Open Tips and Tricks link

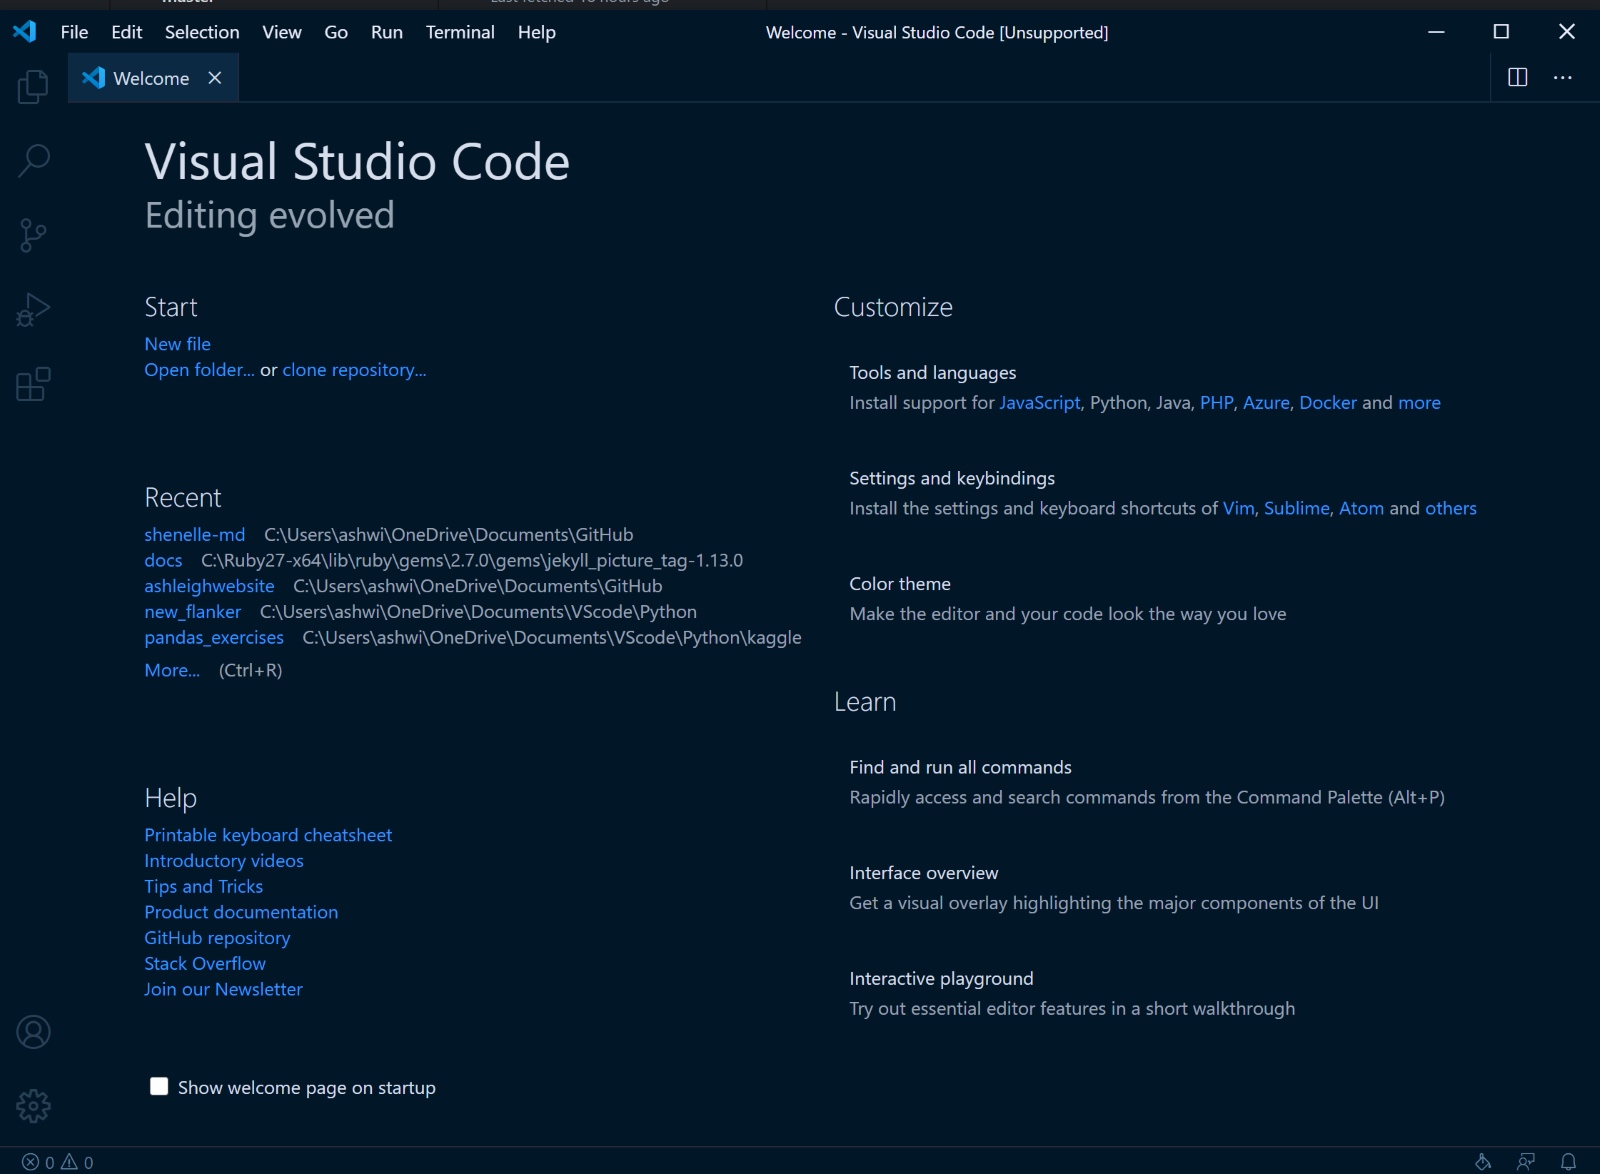tap(203, 887)
